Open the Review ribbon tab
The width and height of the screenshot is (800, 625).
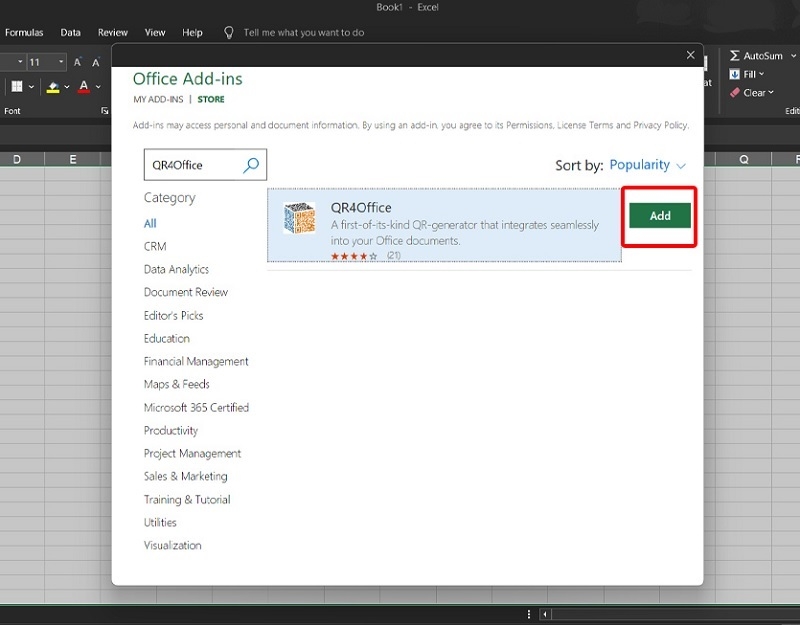tap(113, 32)
